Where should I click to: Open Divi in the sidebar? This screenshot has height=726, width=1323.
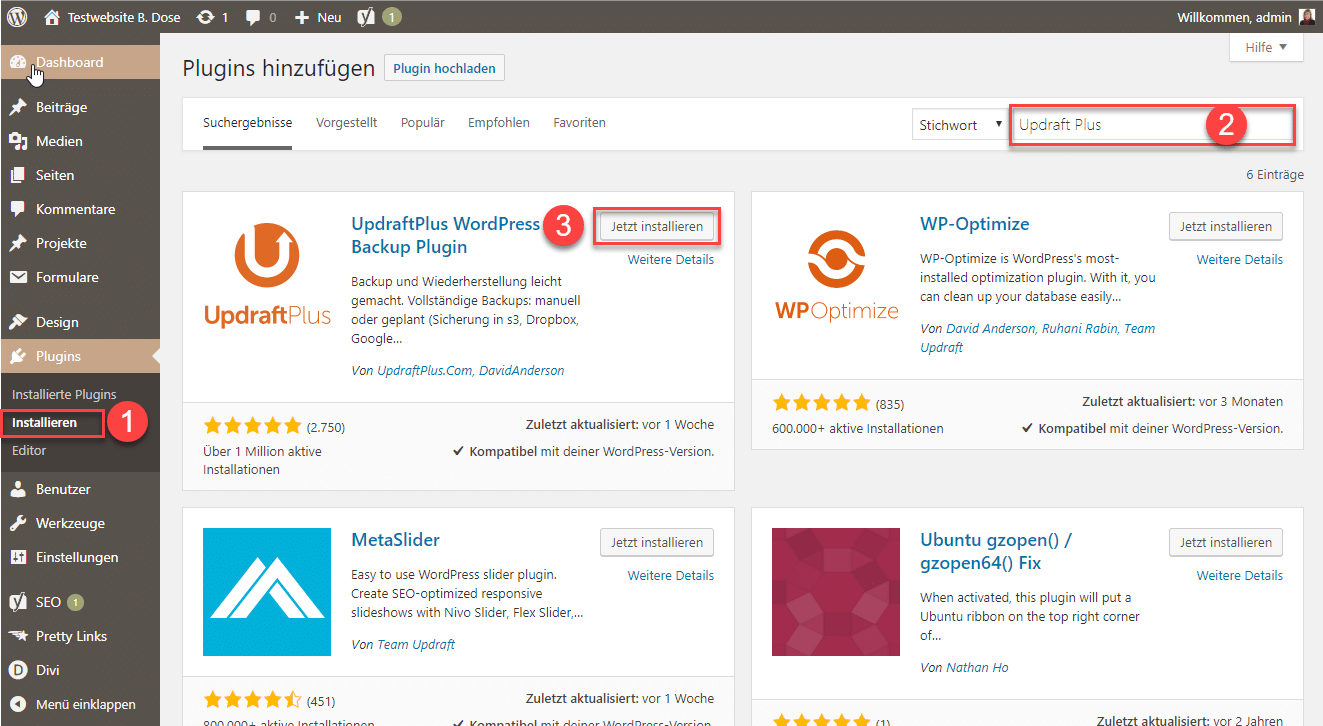click(x=50, y=670)
